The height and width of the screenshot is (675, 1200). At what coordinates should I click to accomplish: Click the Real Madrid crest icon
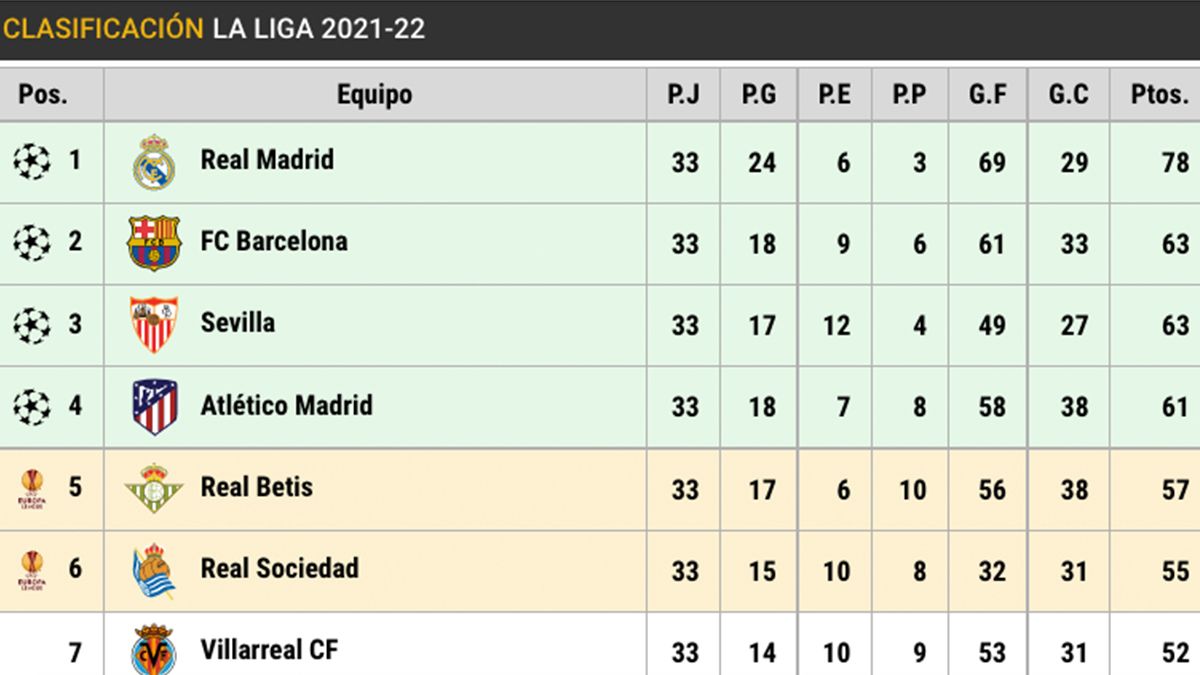(154, 162)
